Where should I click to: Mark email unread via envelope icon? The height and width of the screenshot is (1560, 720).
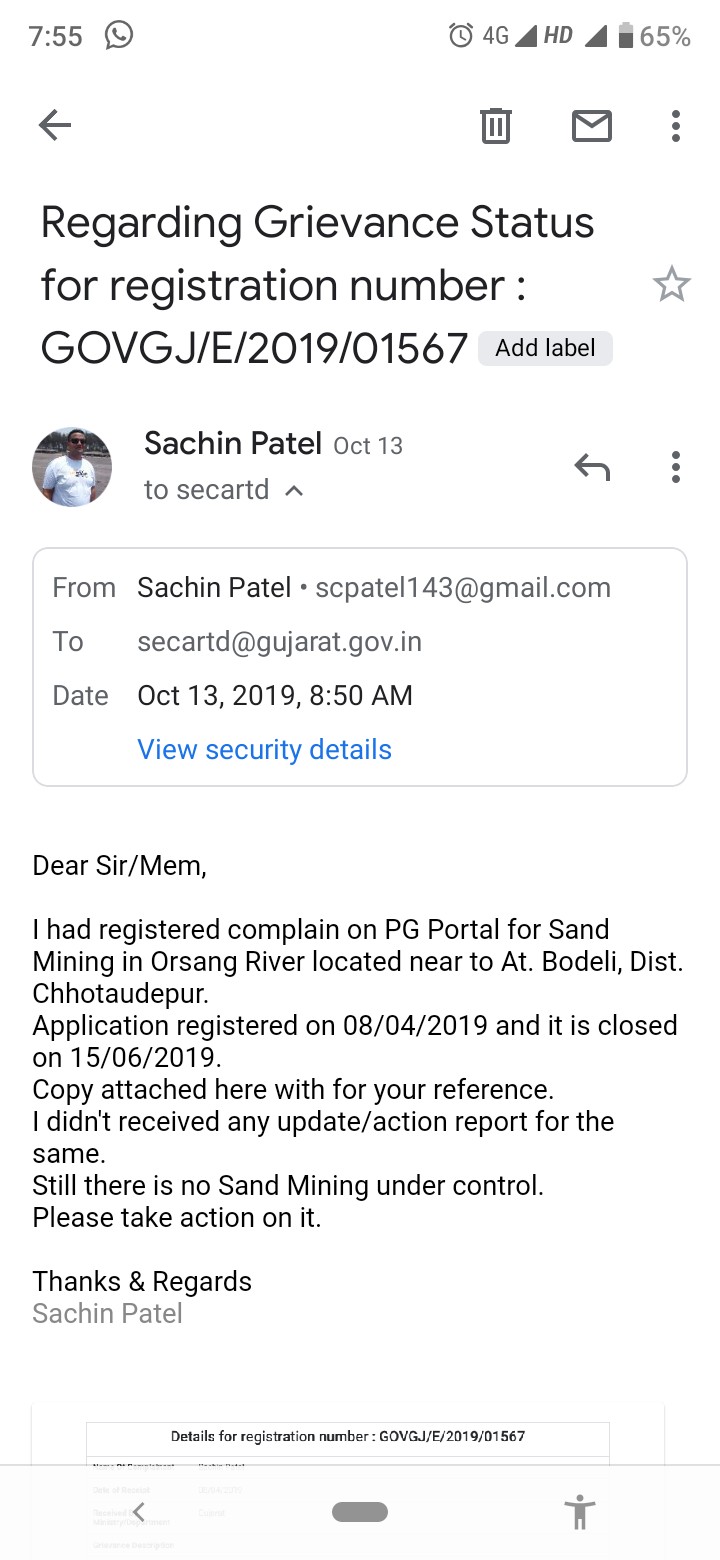[x=592, y=126]
